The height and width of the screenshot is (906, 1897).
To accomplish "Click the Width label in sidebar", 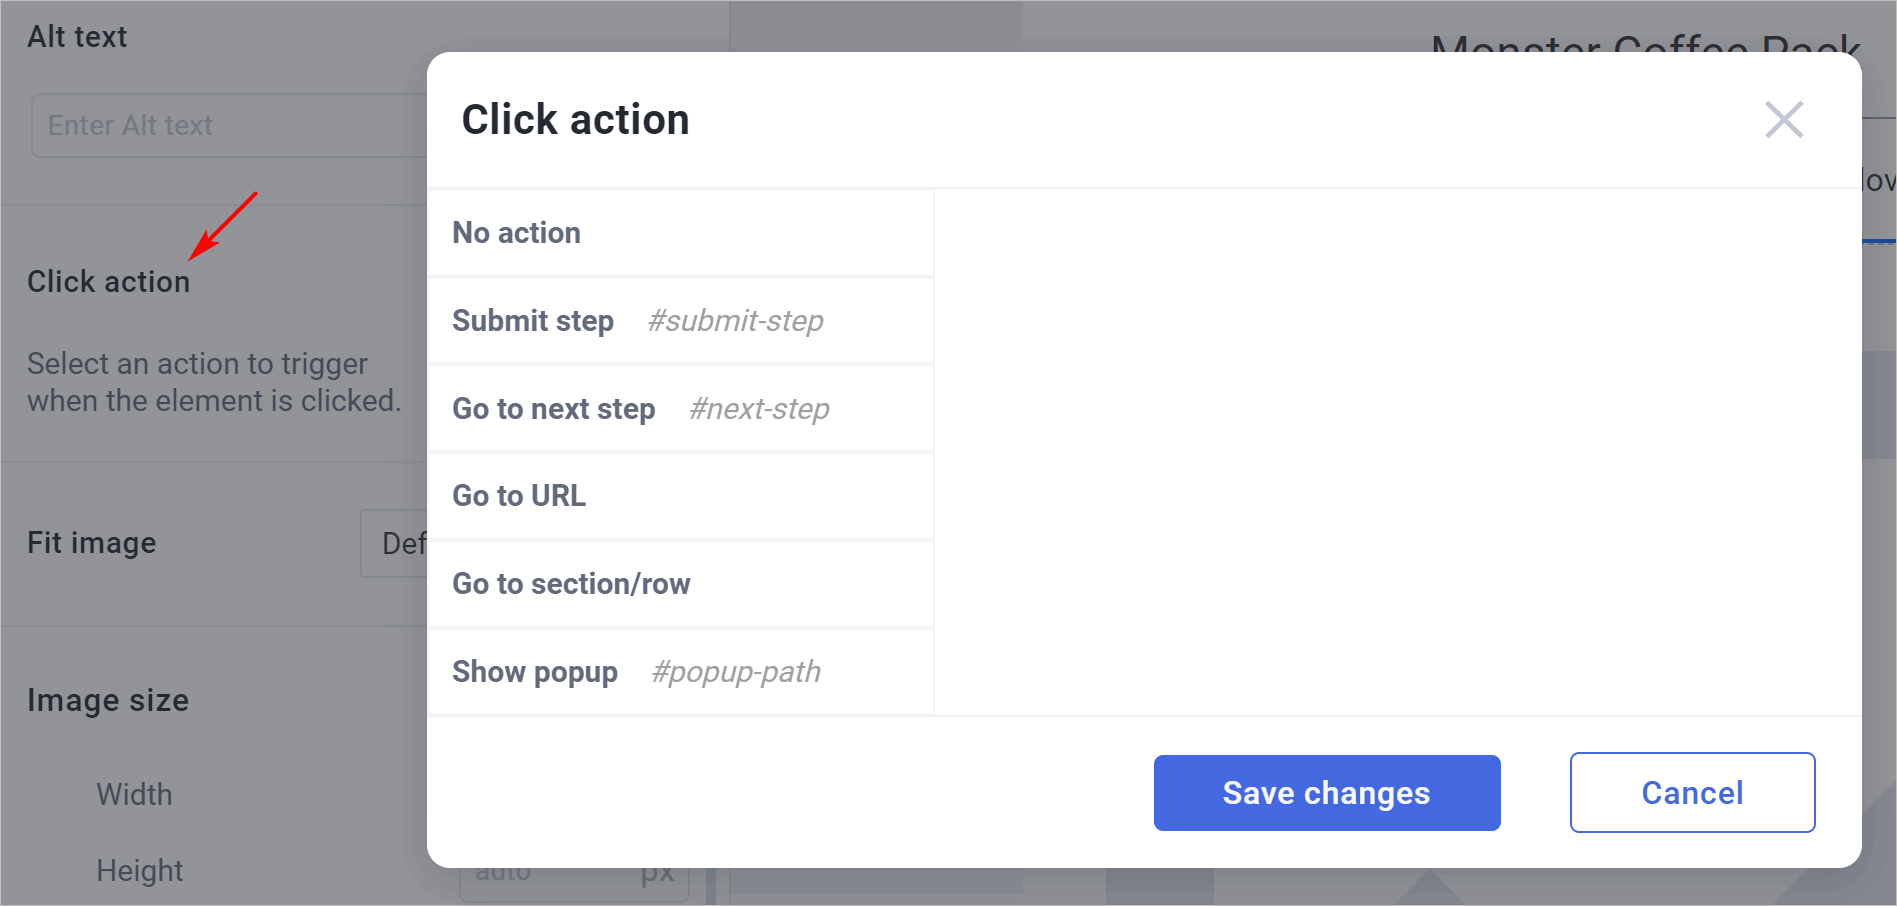I will [134, 795].
